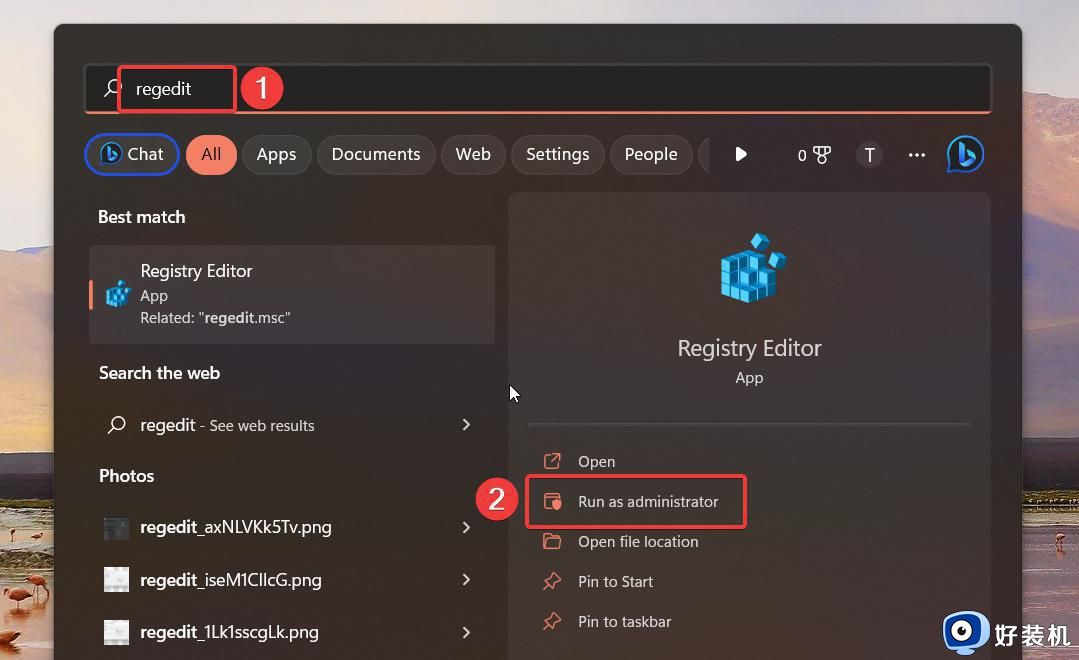
Task: Click the ellipsis for more search options
Action: [916, 154]
